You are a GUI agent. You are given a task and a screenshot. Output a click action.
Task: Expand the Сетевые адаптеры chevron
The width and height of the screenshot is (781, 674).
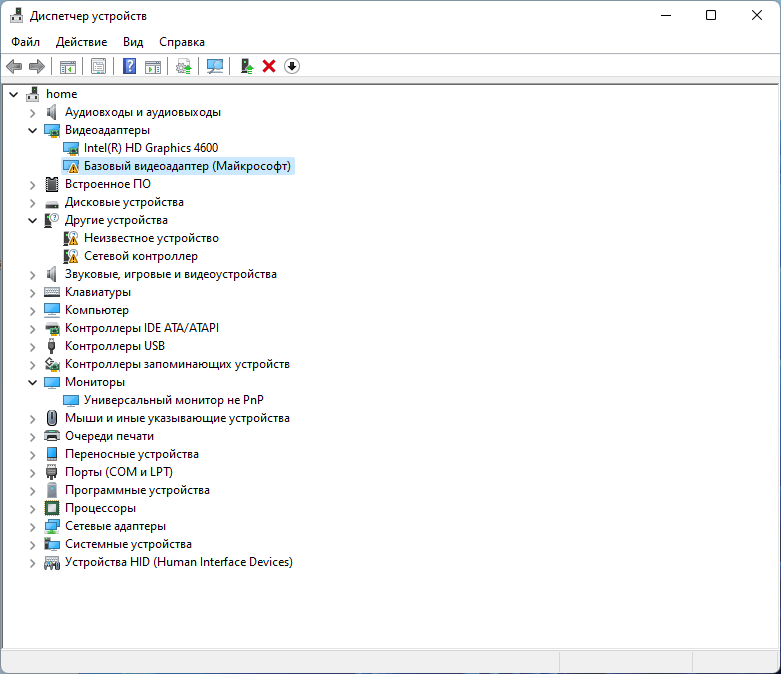[32, 527]
